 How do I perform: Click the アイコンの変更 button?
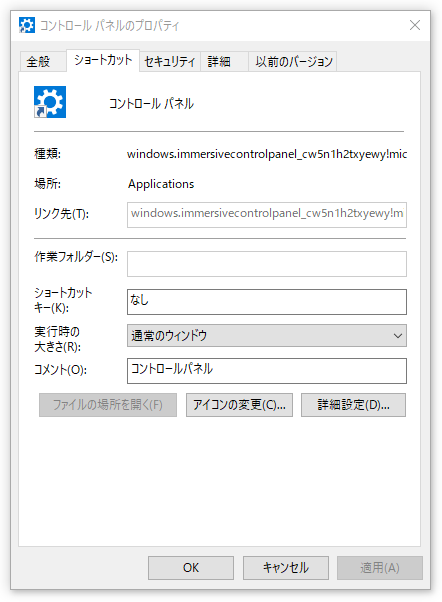tap(239, 405)
